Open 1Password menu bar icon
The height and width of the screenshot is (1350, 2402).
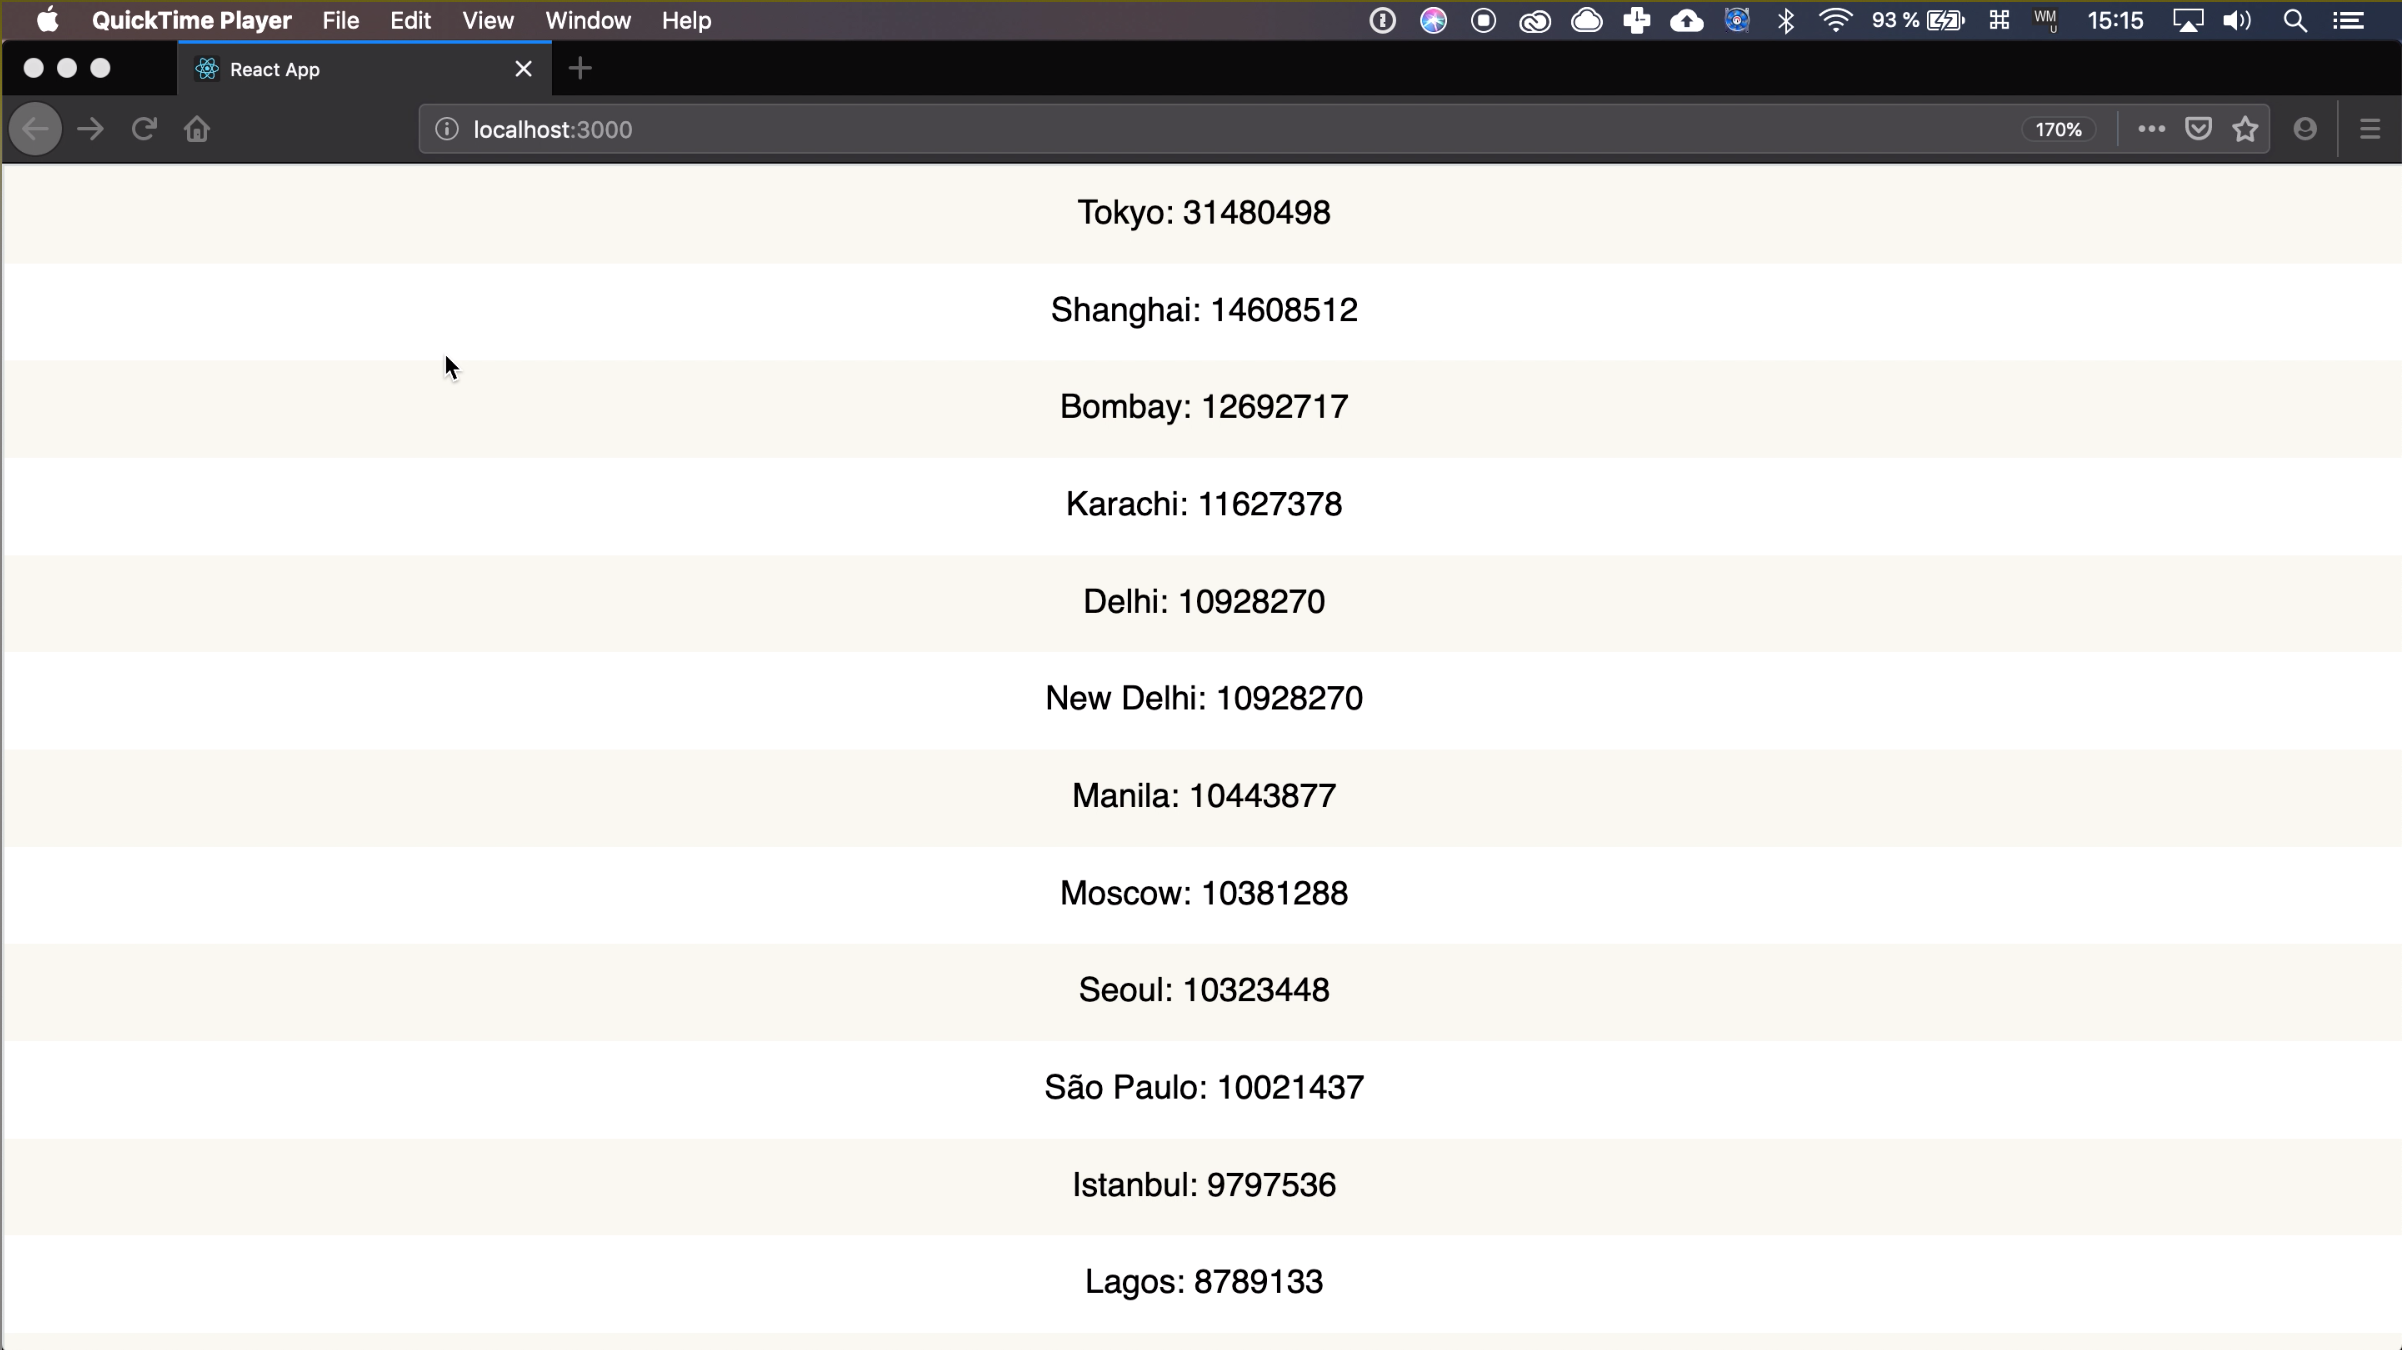1382,20
